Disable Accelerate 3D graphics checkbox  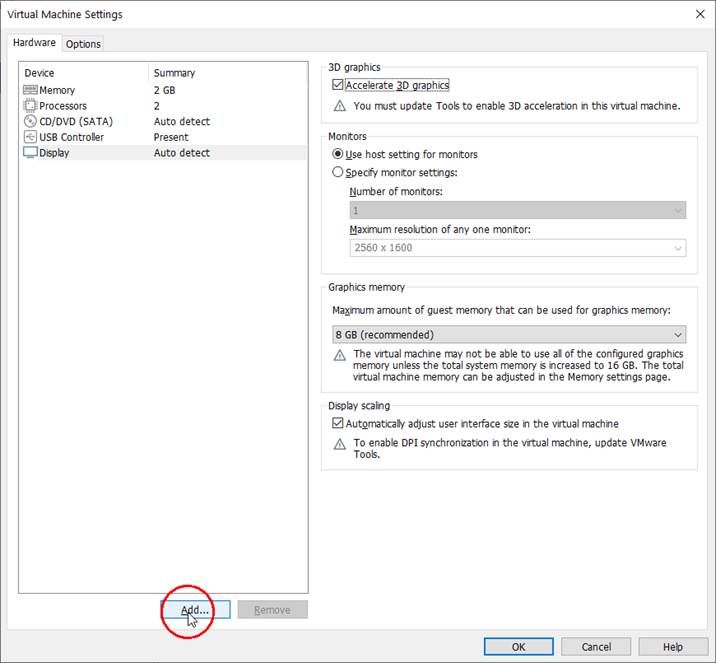click(x=338, y=86)
